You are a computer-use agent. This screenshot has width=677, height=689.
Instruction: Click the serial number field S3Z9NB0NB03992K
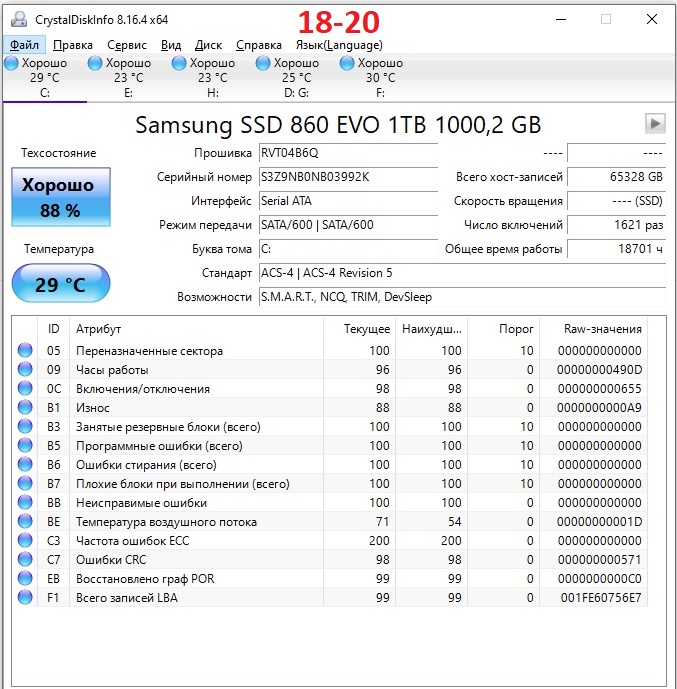click(x=348, y=177)
